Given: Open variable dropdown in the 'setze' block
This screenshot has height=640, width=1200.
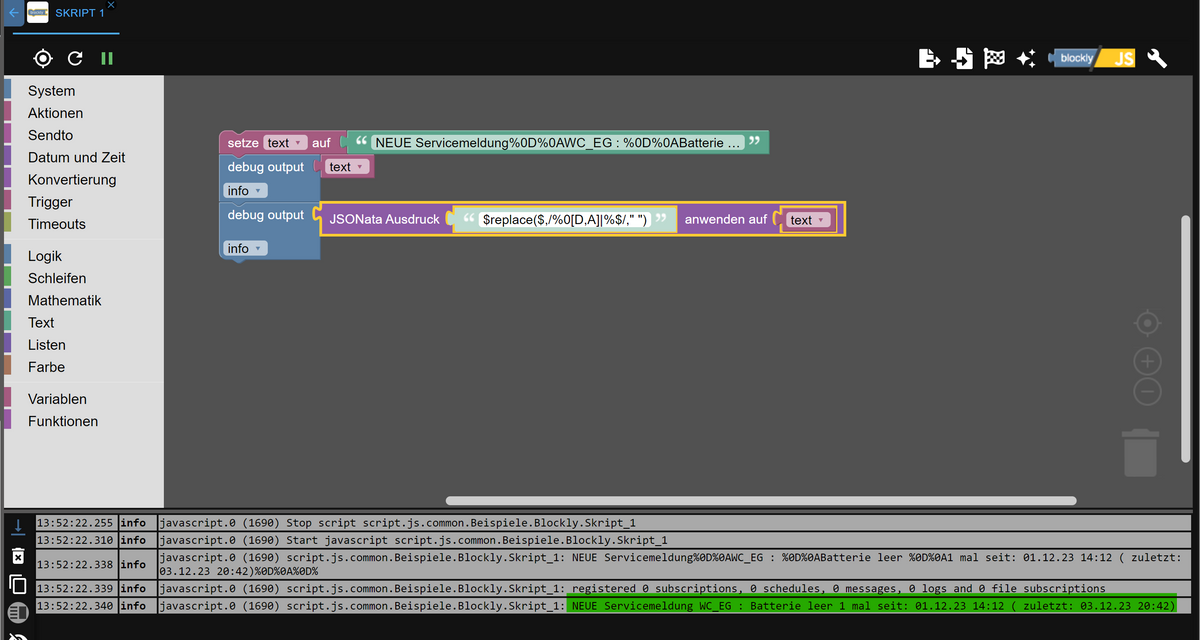Looking at the screenshot, I should pos(285,143).
